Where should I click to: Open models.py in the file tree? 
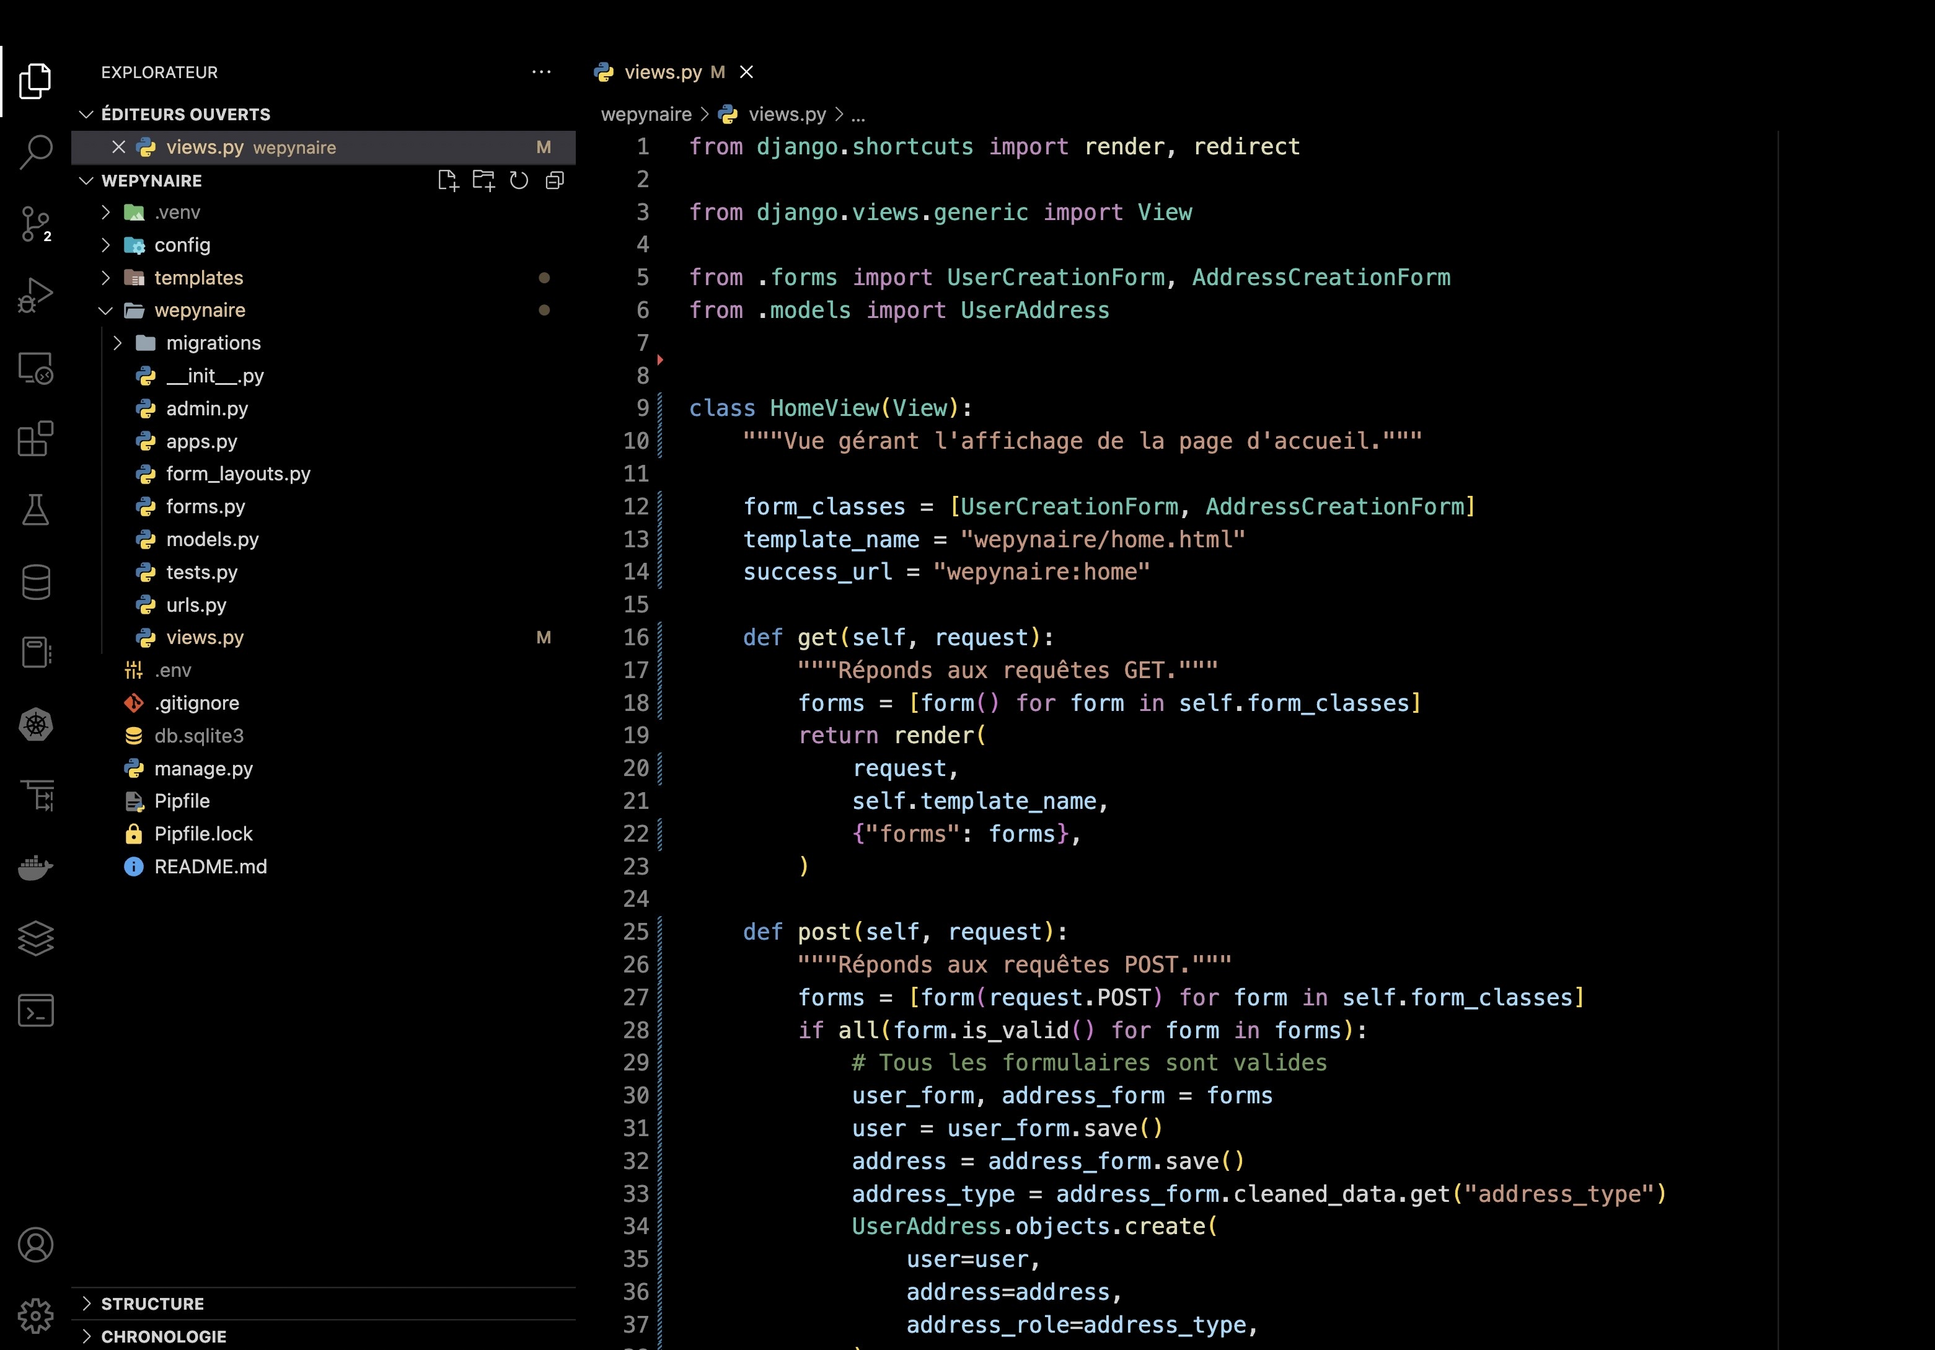pos(212,540)
